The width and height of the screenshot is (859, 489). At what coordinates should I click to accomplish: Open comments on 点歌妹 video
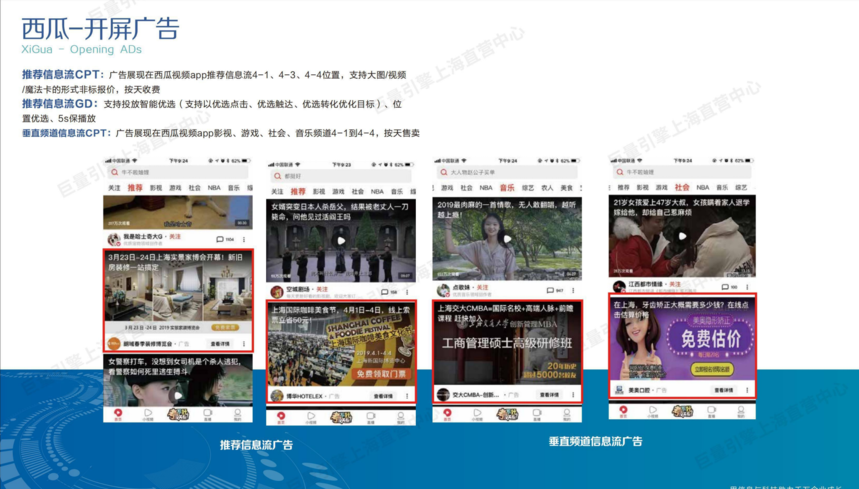coord(550,290)
